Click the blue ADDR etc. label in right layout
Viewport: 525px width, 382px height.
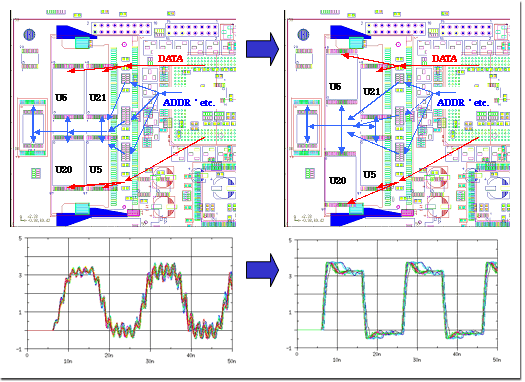point(463,103)
